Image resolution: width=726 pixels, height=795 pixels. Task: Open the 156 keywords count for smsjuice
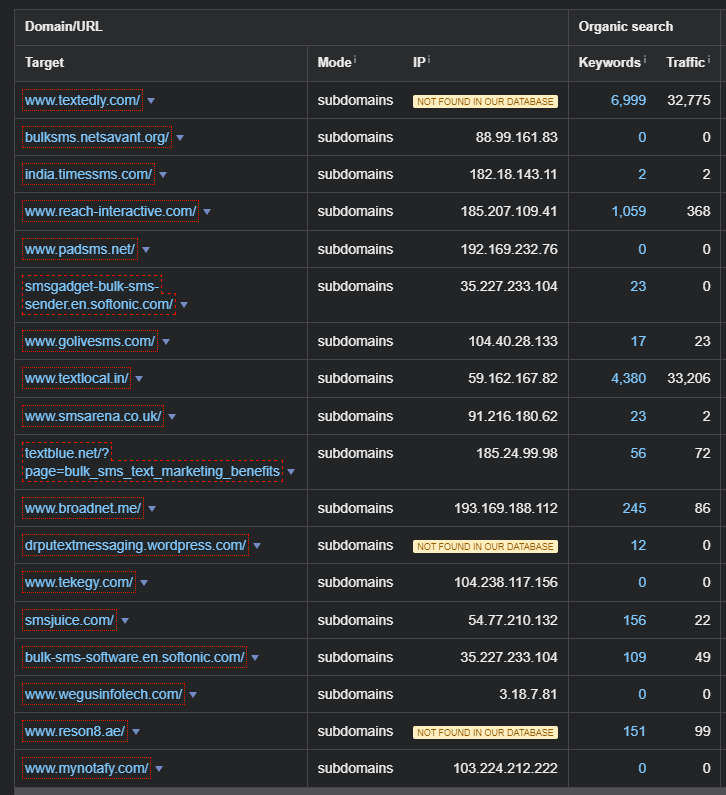click(634, 621)
